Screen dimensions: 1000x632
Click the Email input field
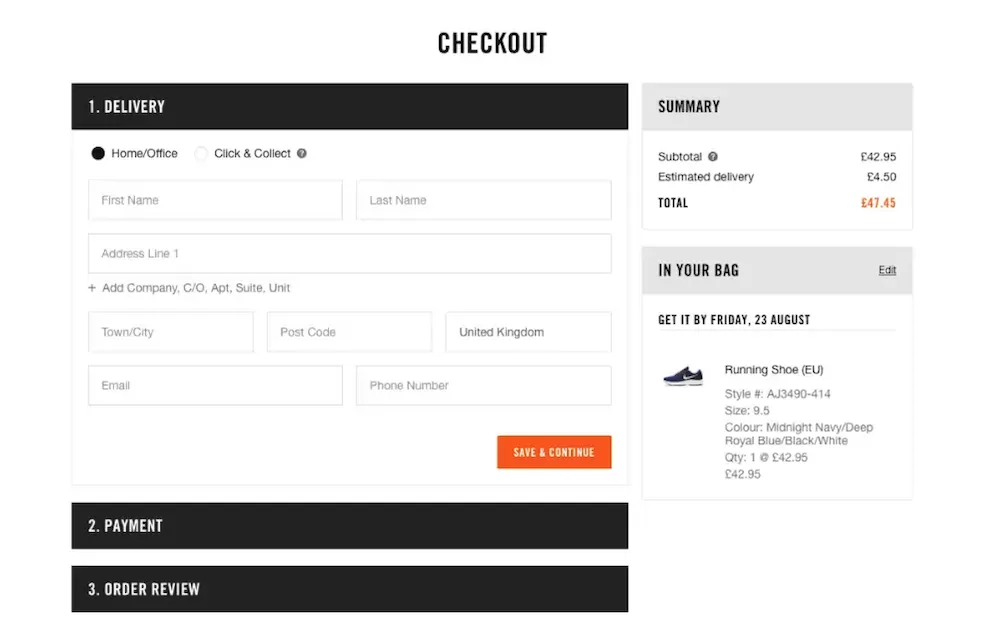(216, 386)
